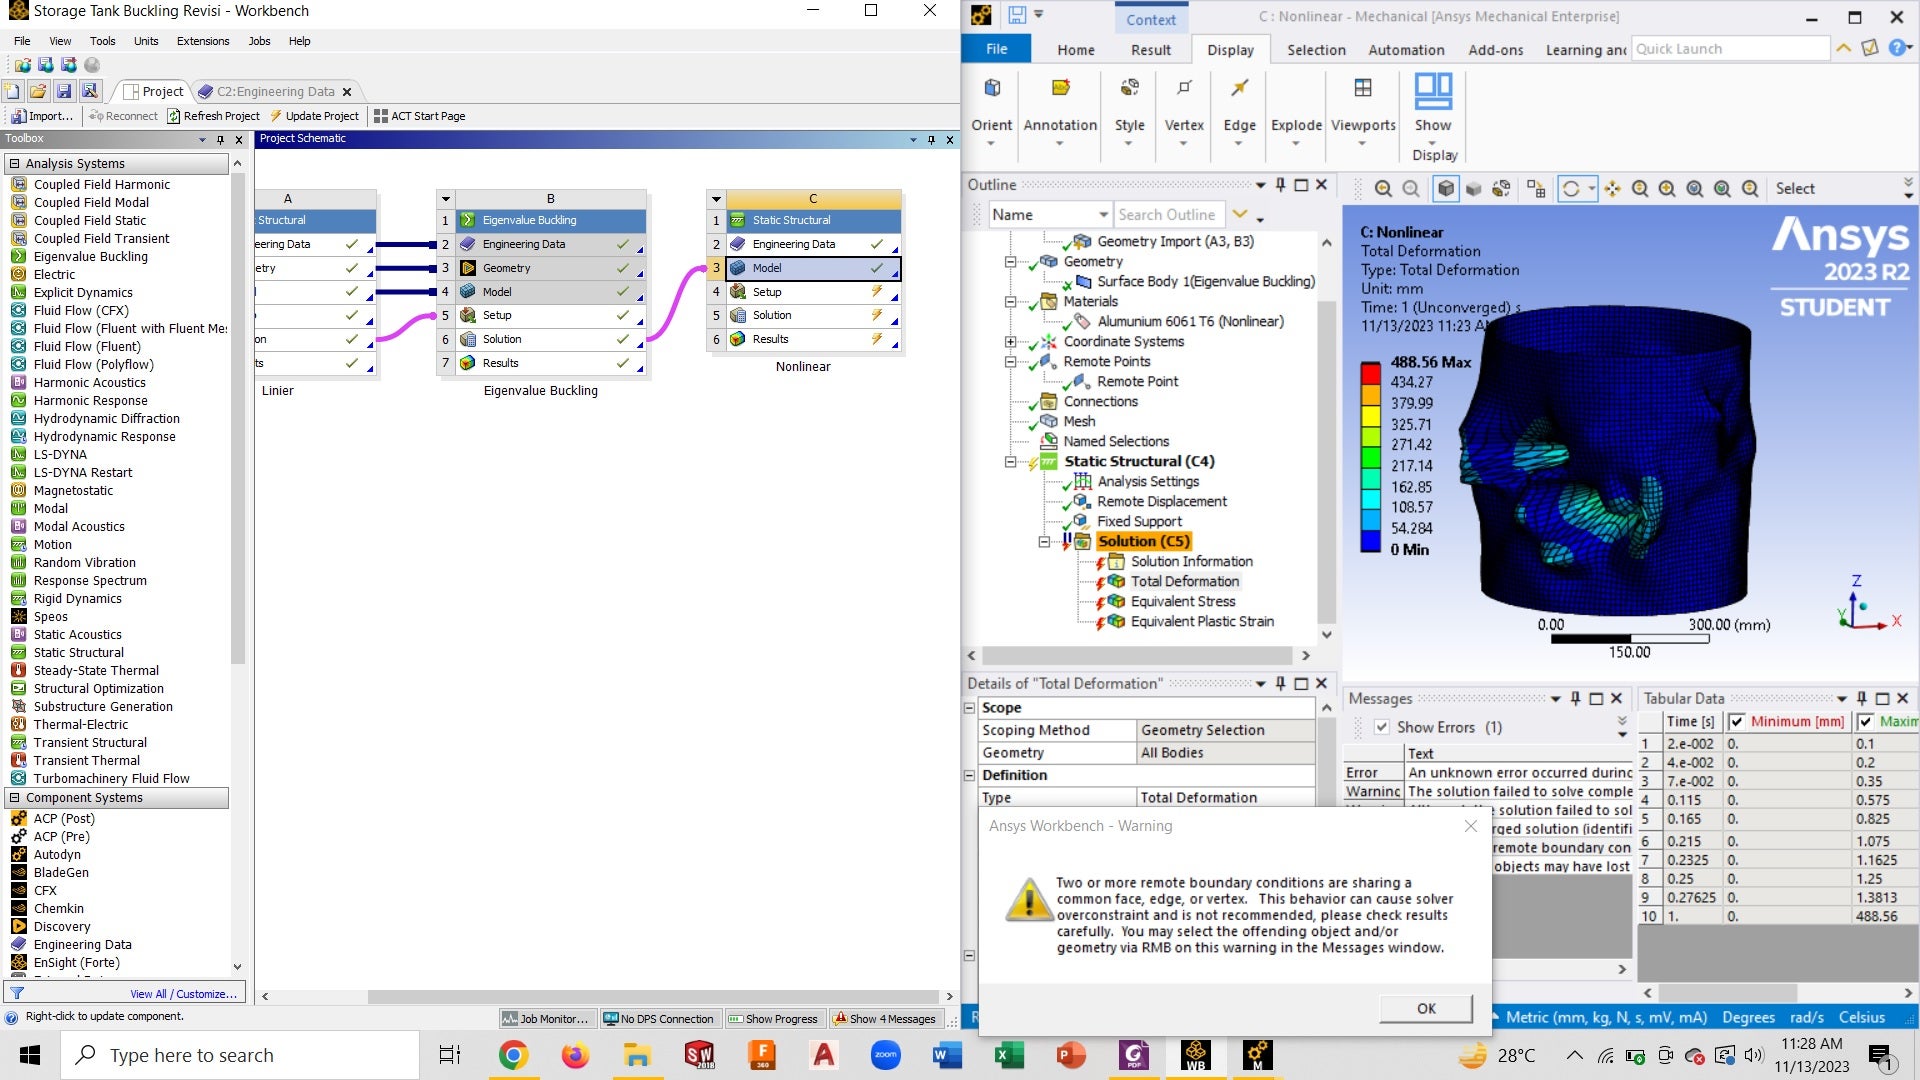Switch to the Automation ribbon tab
This screenshot has height=1080, width=1920.
pos(1406,50)
